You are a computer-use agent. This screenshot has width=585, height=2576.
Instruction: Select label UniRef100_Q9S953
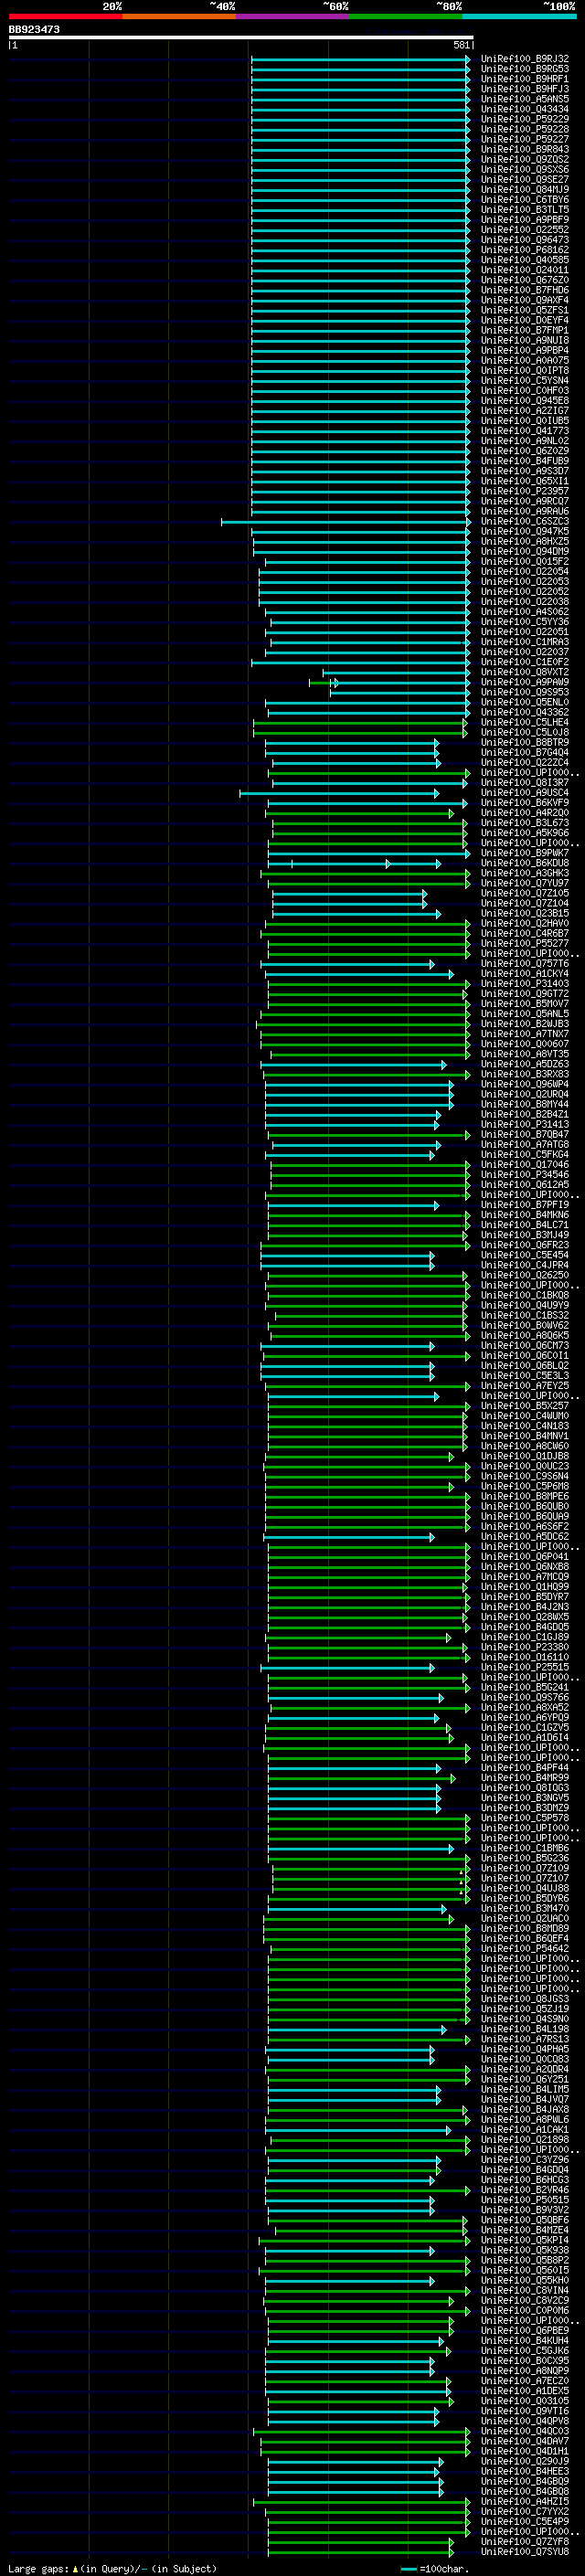[x=524, y=692]
